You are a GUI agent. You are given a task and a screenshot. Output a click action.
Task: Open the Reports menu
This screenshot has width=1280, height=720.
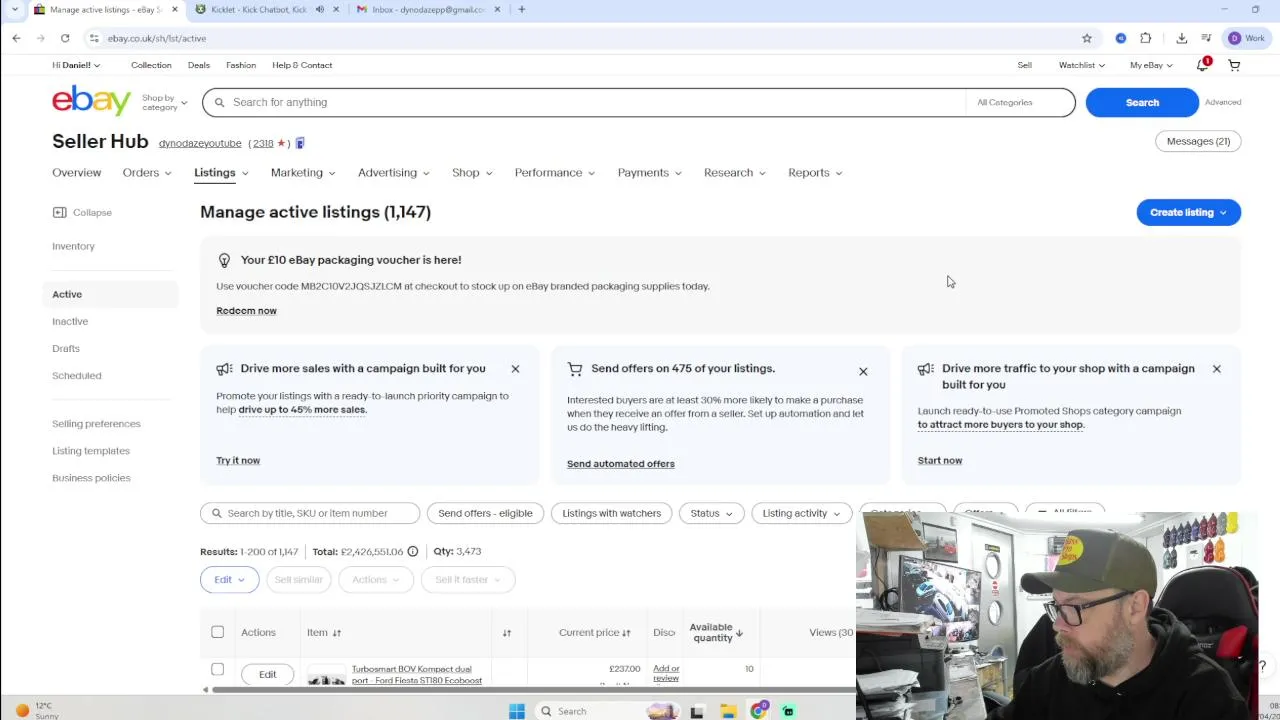815,173
